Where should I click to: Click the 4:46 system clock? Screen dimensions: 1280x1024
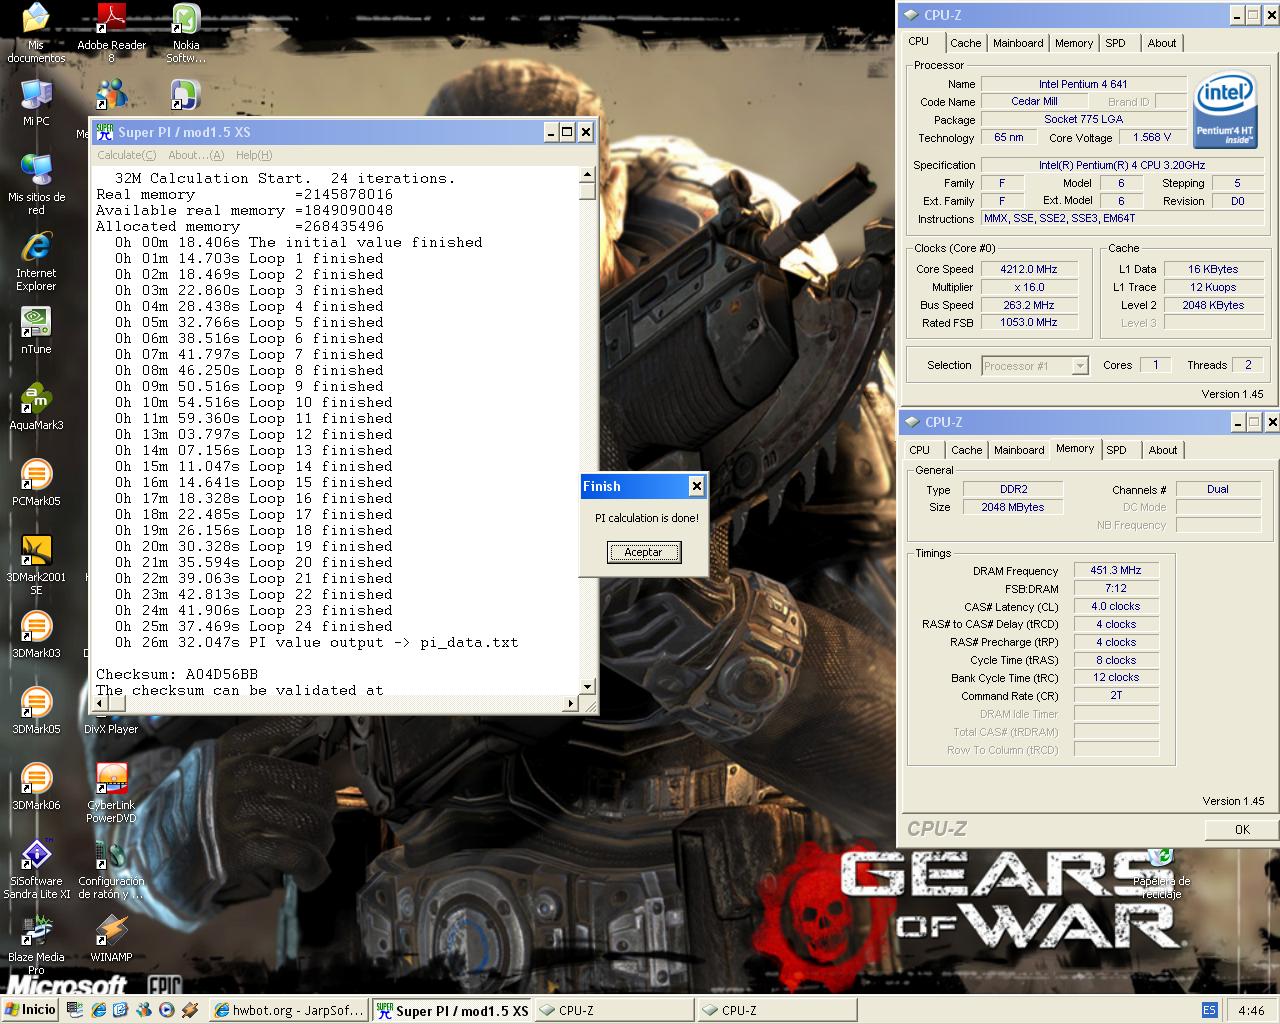coord(1251,1010)
